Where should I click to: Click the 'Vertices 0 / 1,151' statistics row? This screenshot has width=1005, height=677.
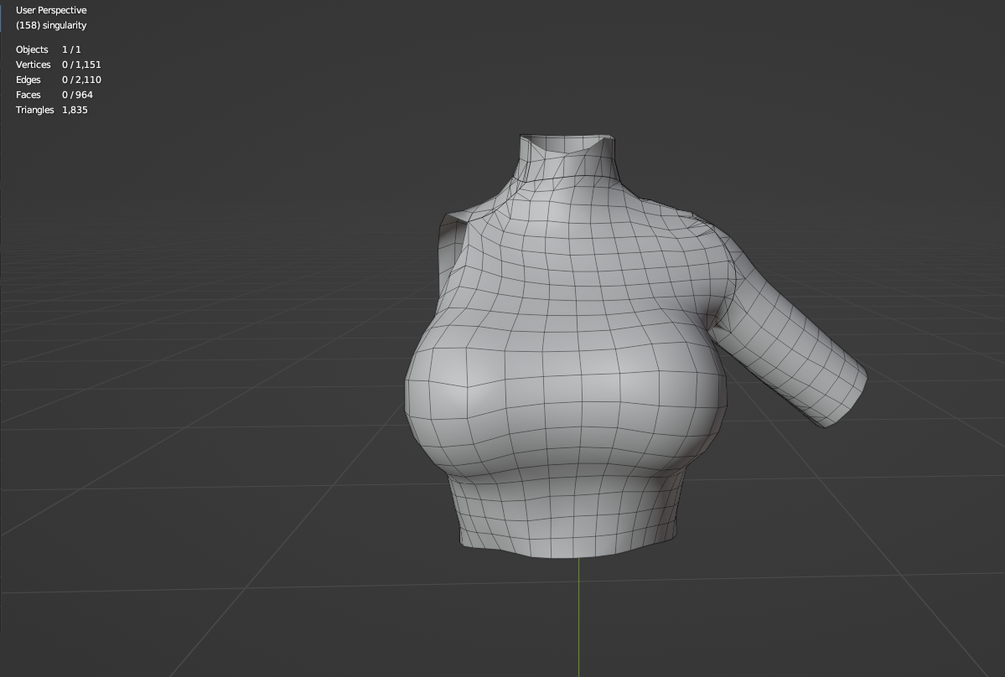tap(58, 65)
